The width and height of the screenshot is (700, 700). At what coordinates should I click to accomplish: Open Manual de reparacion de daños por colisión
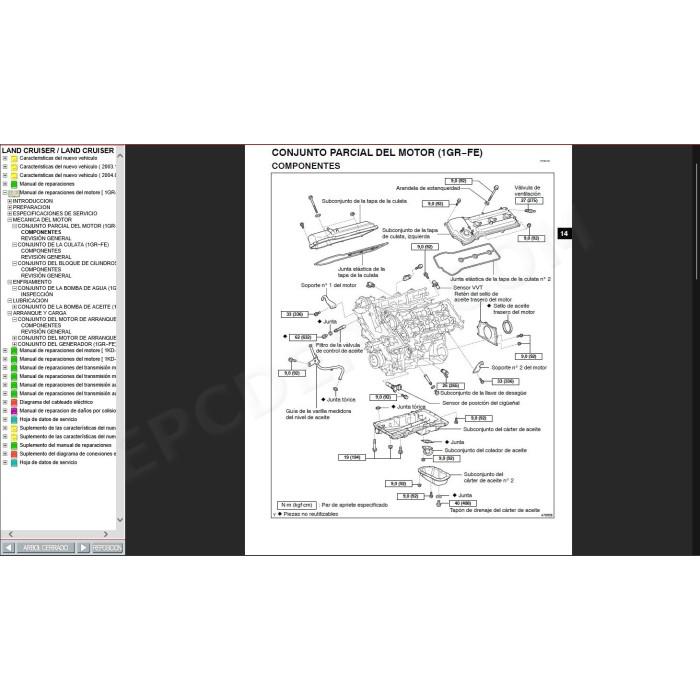[x=67, y=411]
